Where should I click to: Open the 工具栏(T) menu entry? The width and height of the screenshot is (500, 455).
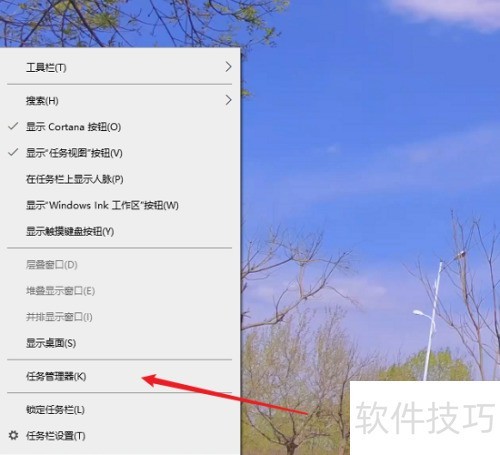(120, 67)
